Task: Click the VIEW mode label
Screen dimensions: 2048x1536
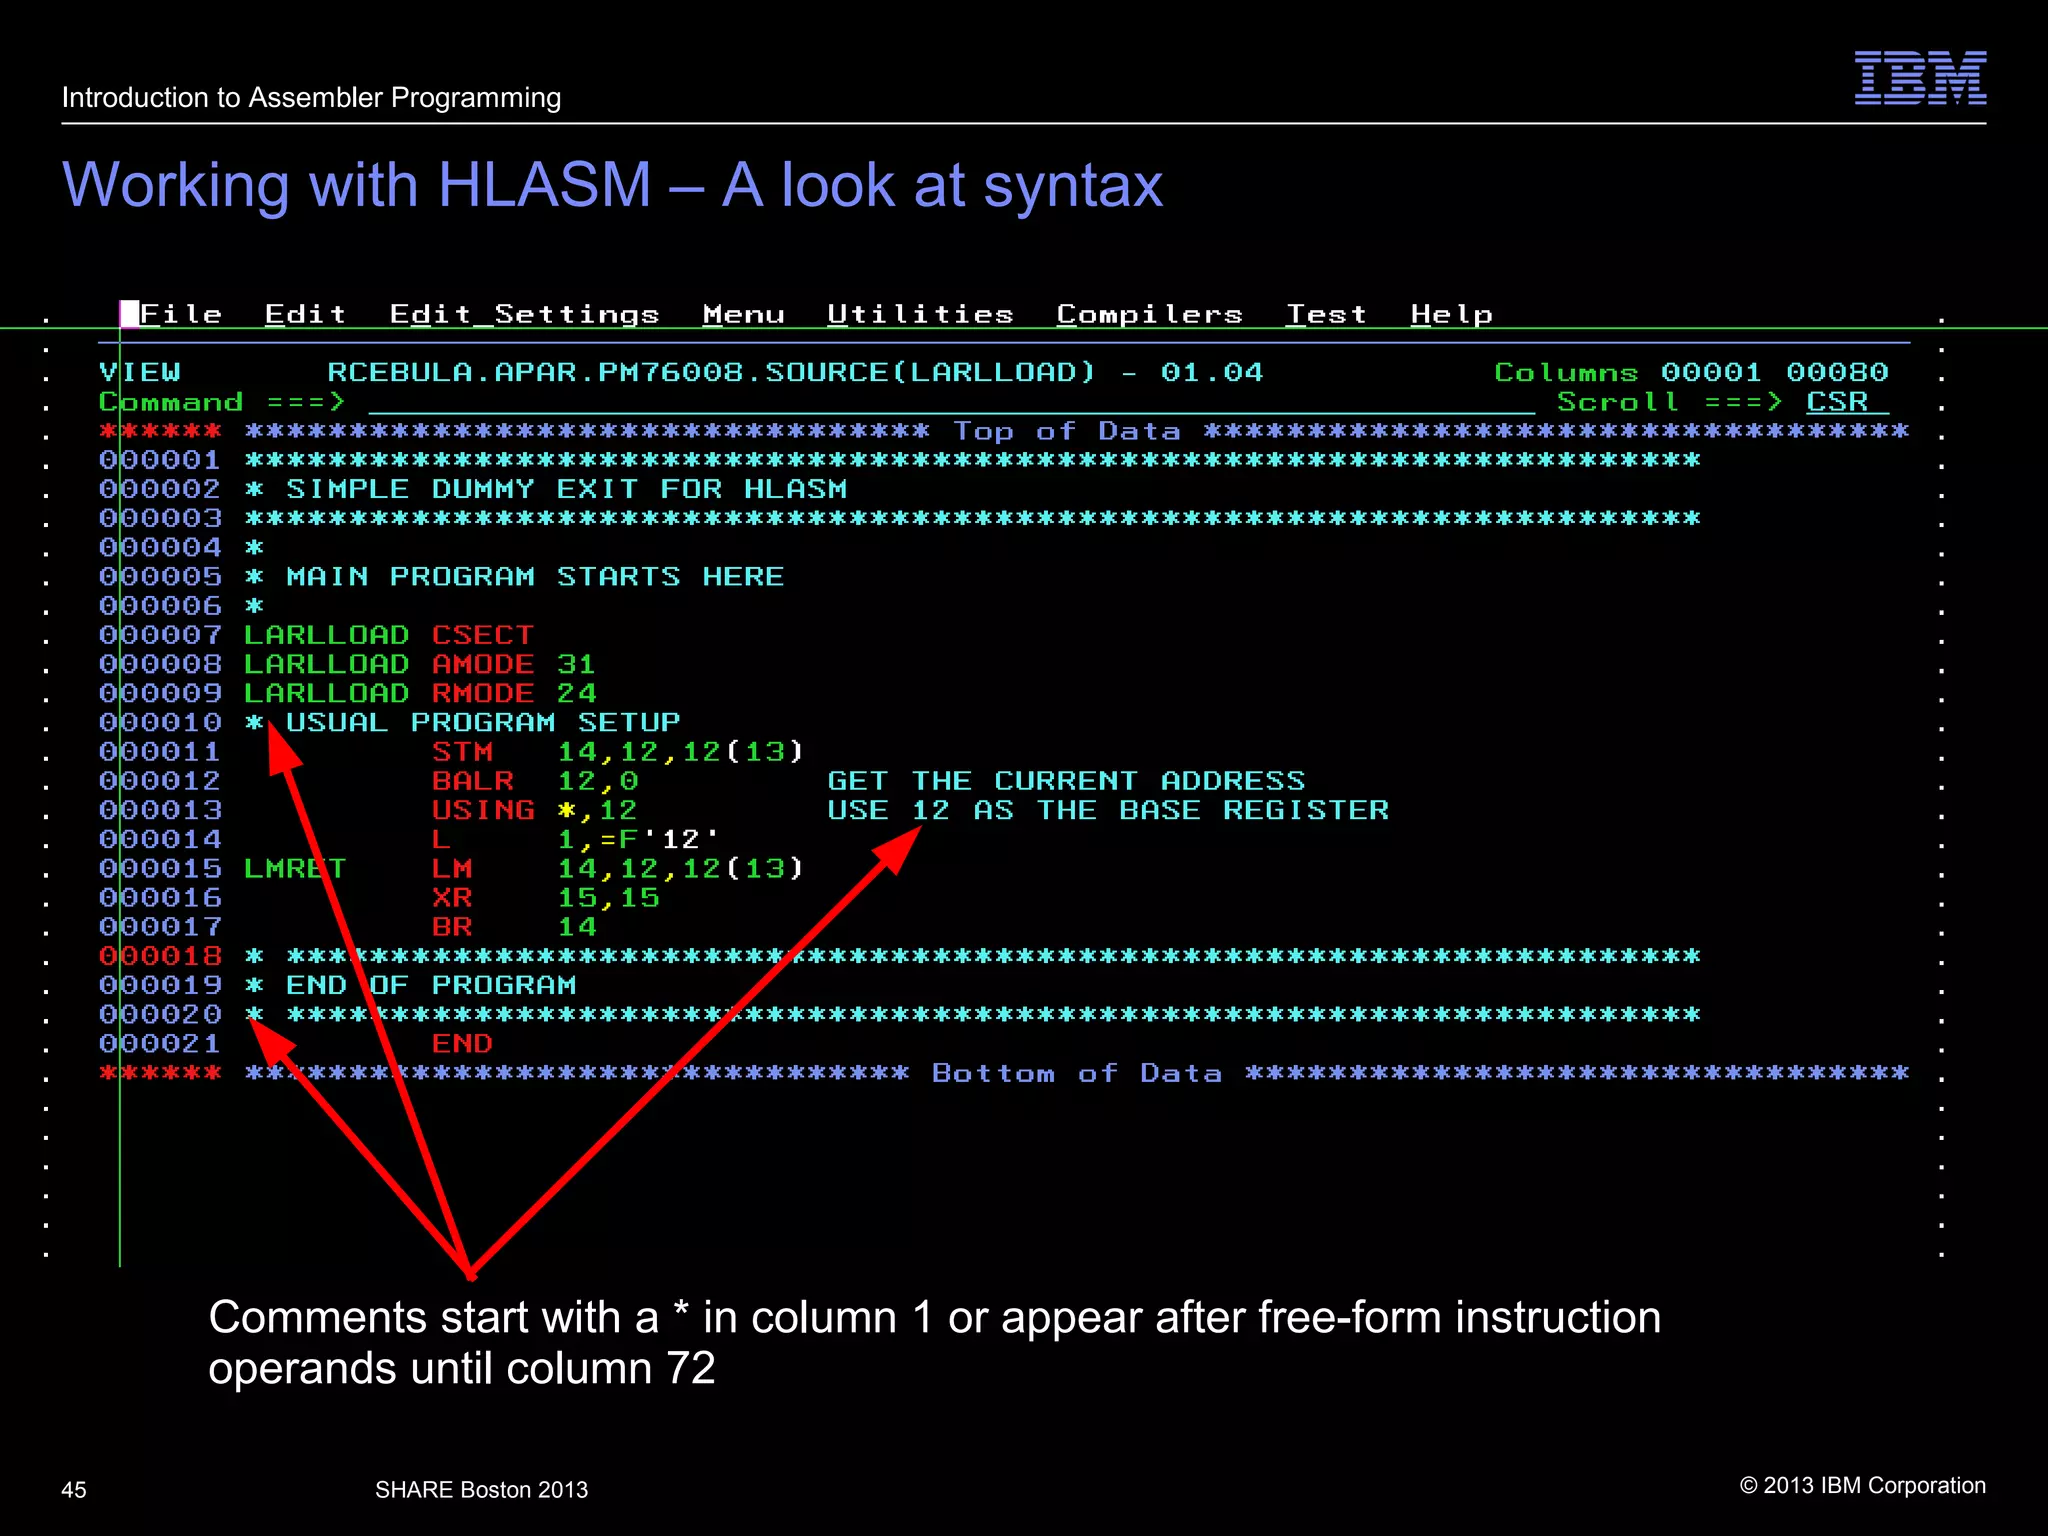Action: click(139, 373)
